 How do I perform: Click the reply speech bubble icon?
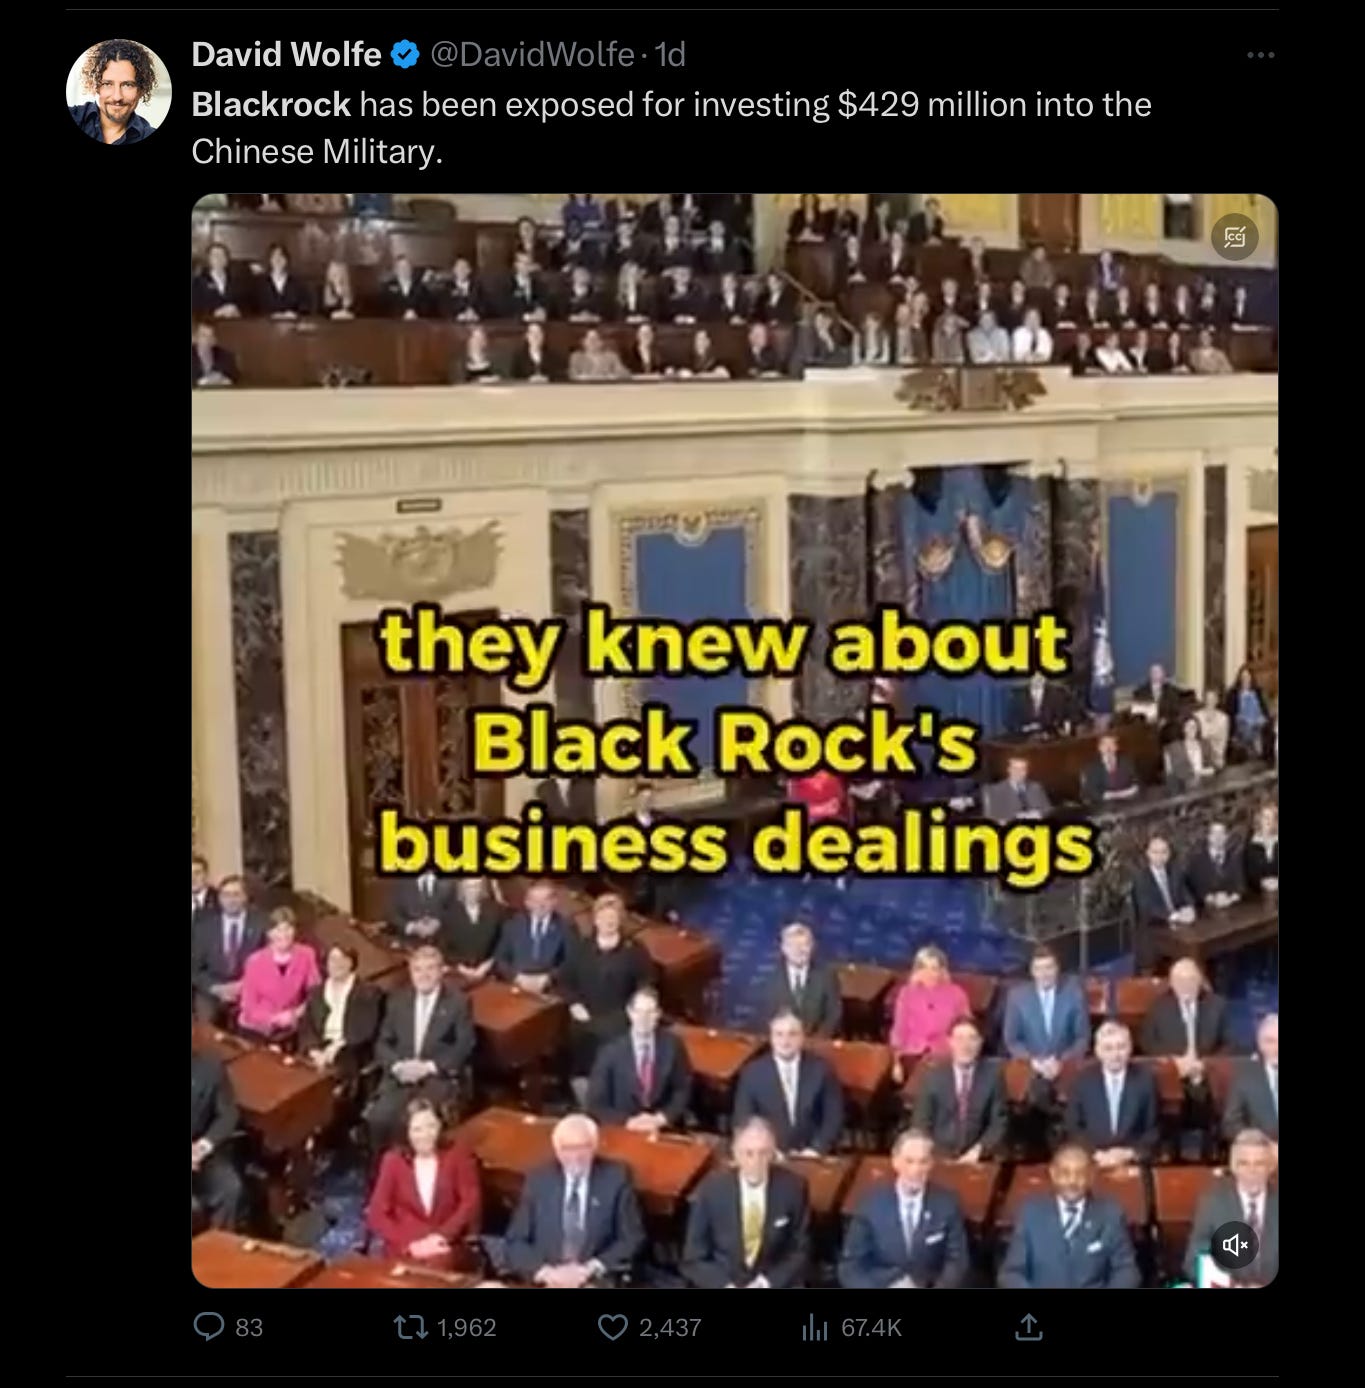(208, 1327)
